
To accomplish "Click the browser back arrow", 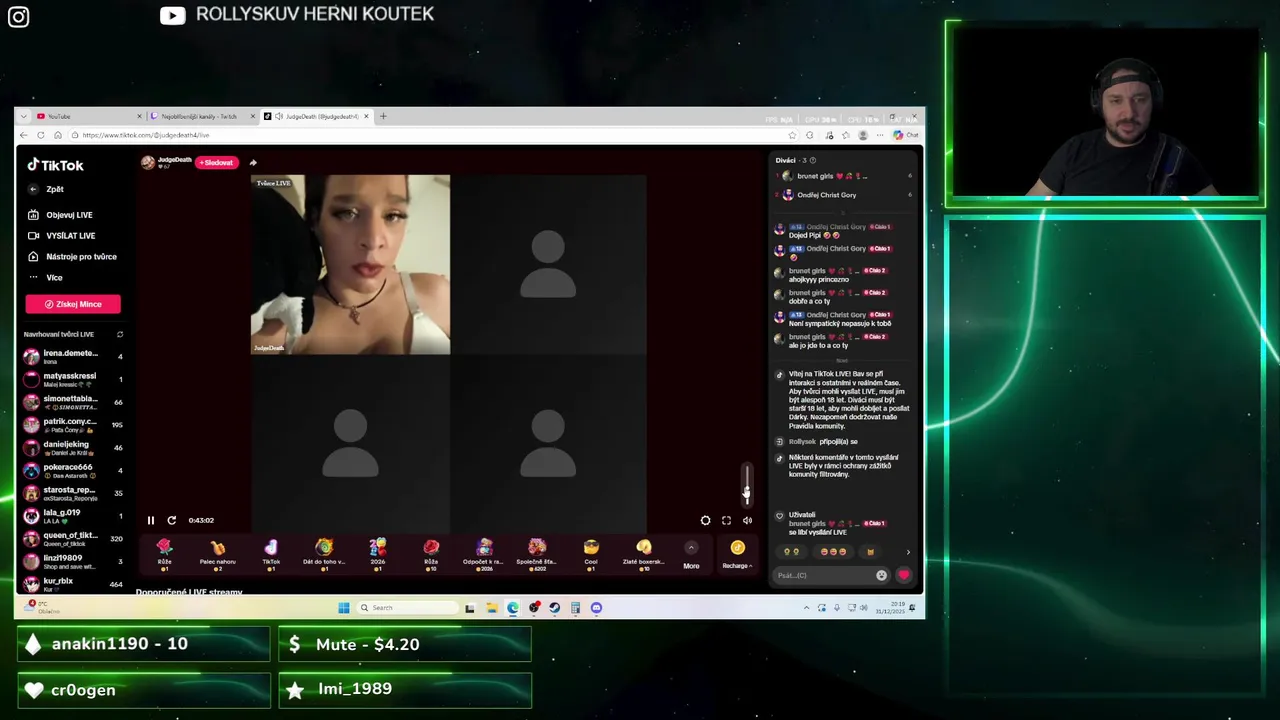I will [24, 135].
